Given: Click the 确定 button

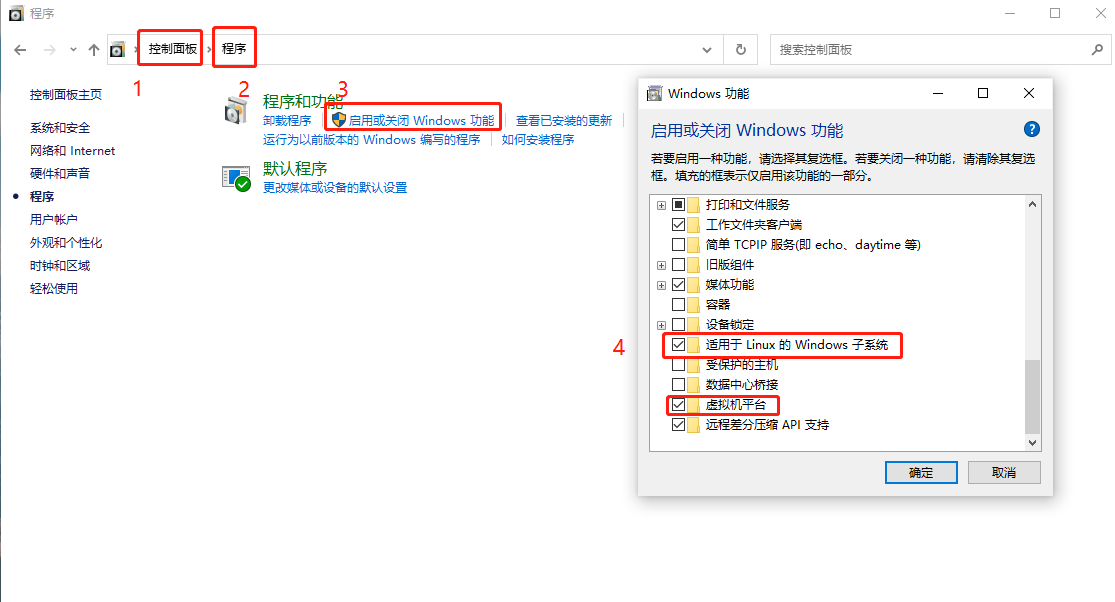Looking at the screenshot, I should (921, 473).
